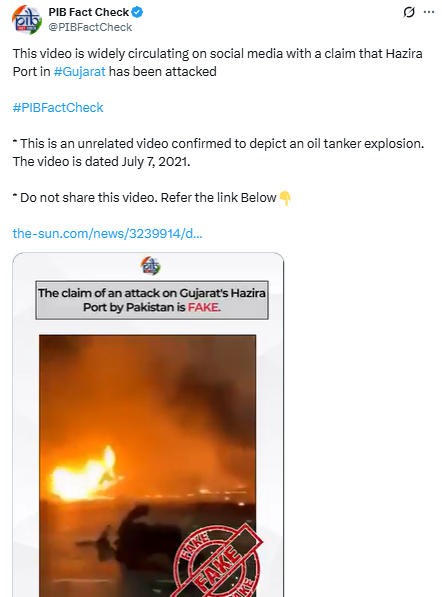Image resolution: width=442 pixels, height=597 pixels.
Task: Open the three-dot more options menu
Action: pos(429,12)
